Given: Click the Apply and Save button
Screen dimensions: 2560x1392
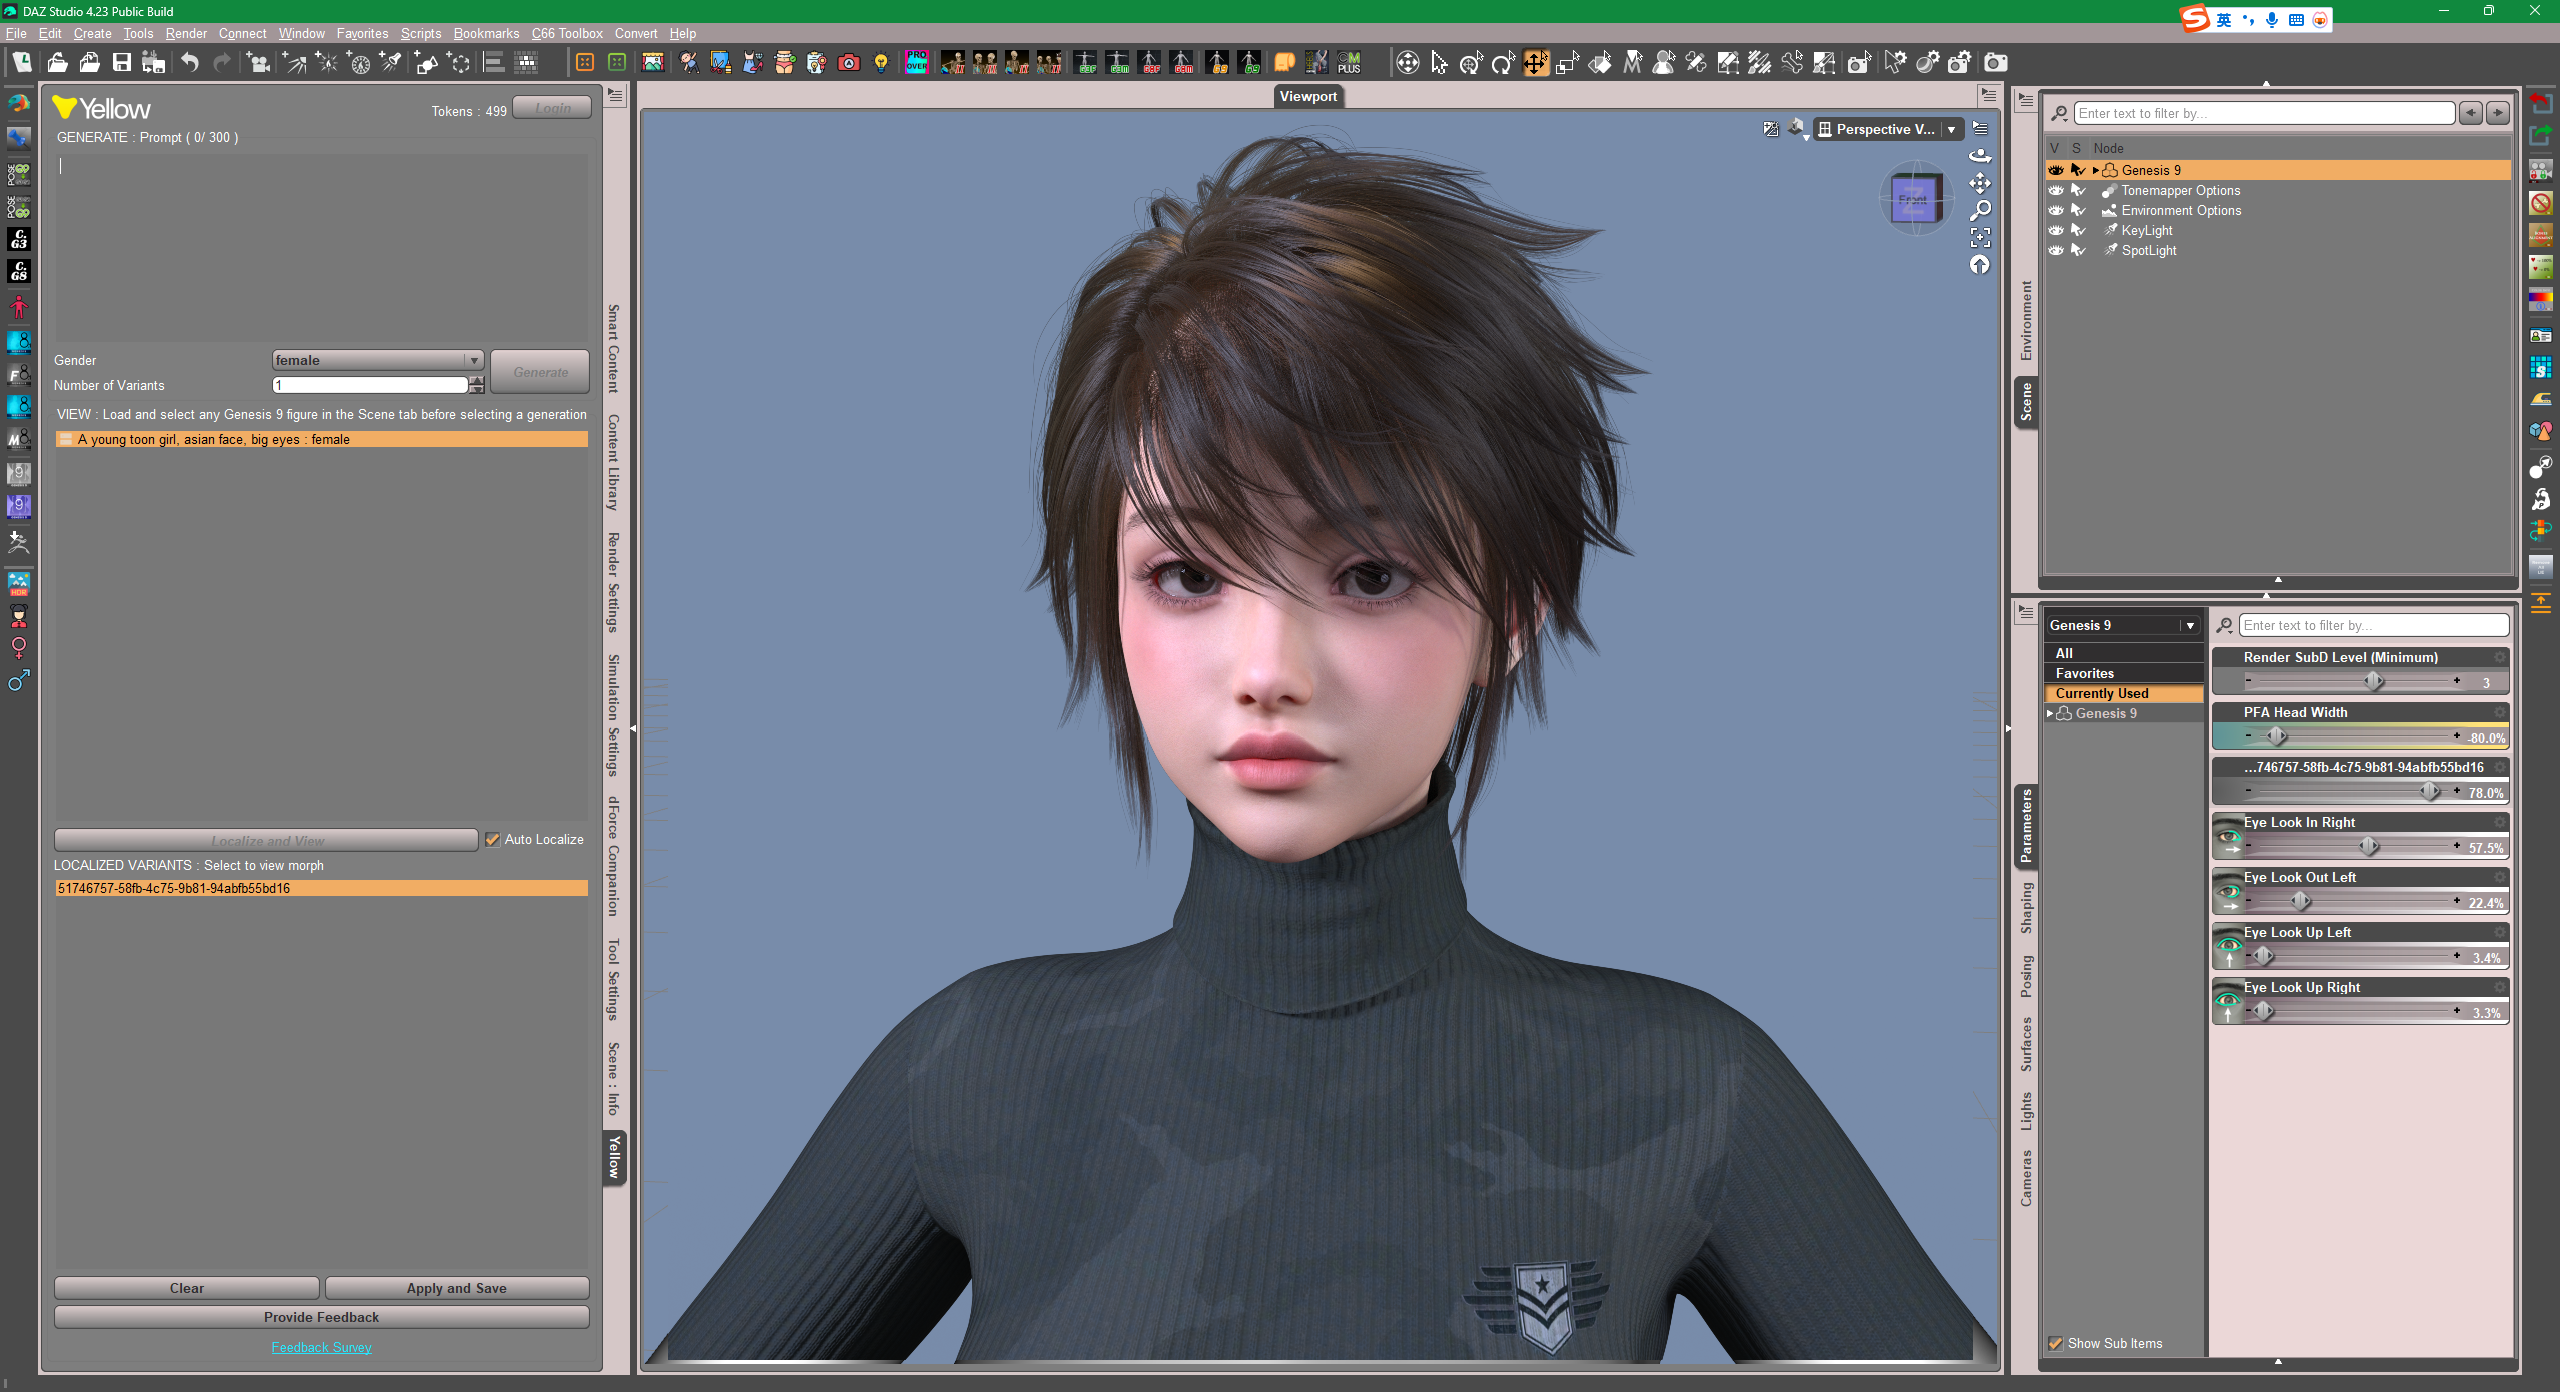Looking at the screenshot, I should (x=456, y=1288).
